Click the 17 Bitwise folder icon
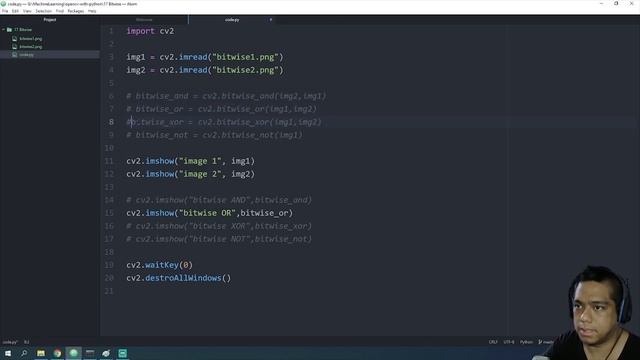The image size is (640, 360). [x=9, y=29]
